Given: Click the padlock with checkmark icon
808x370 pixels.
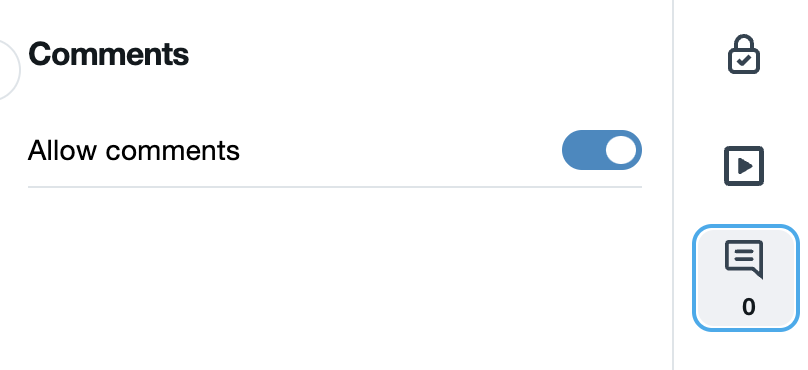Looking at the screenshot, I should pyautogui.click(x=744, y=55).
